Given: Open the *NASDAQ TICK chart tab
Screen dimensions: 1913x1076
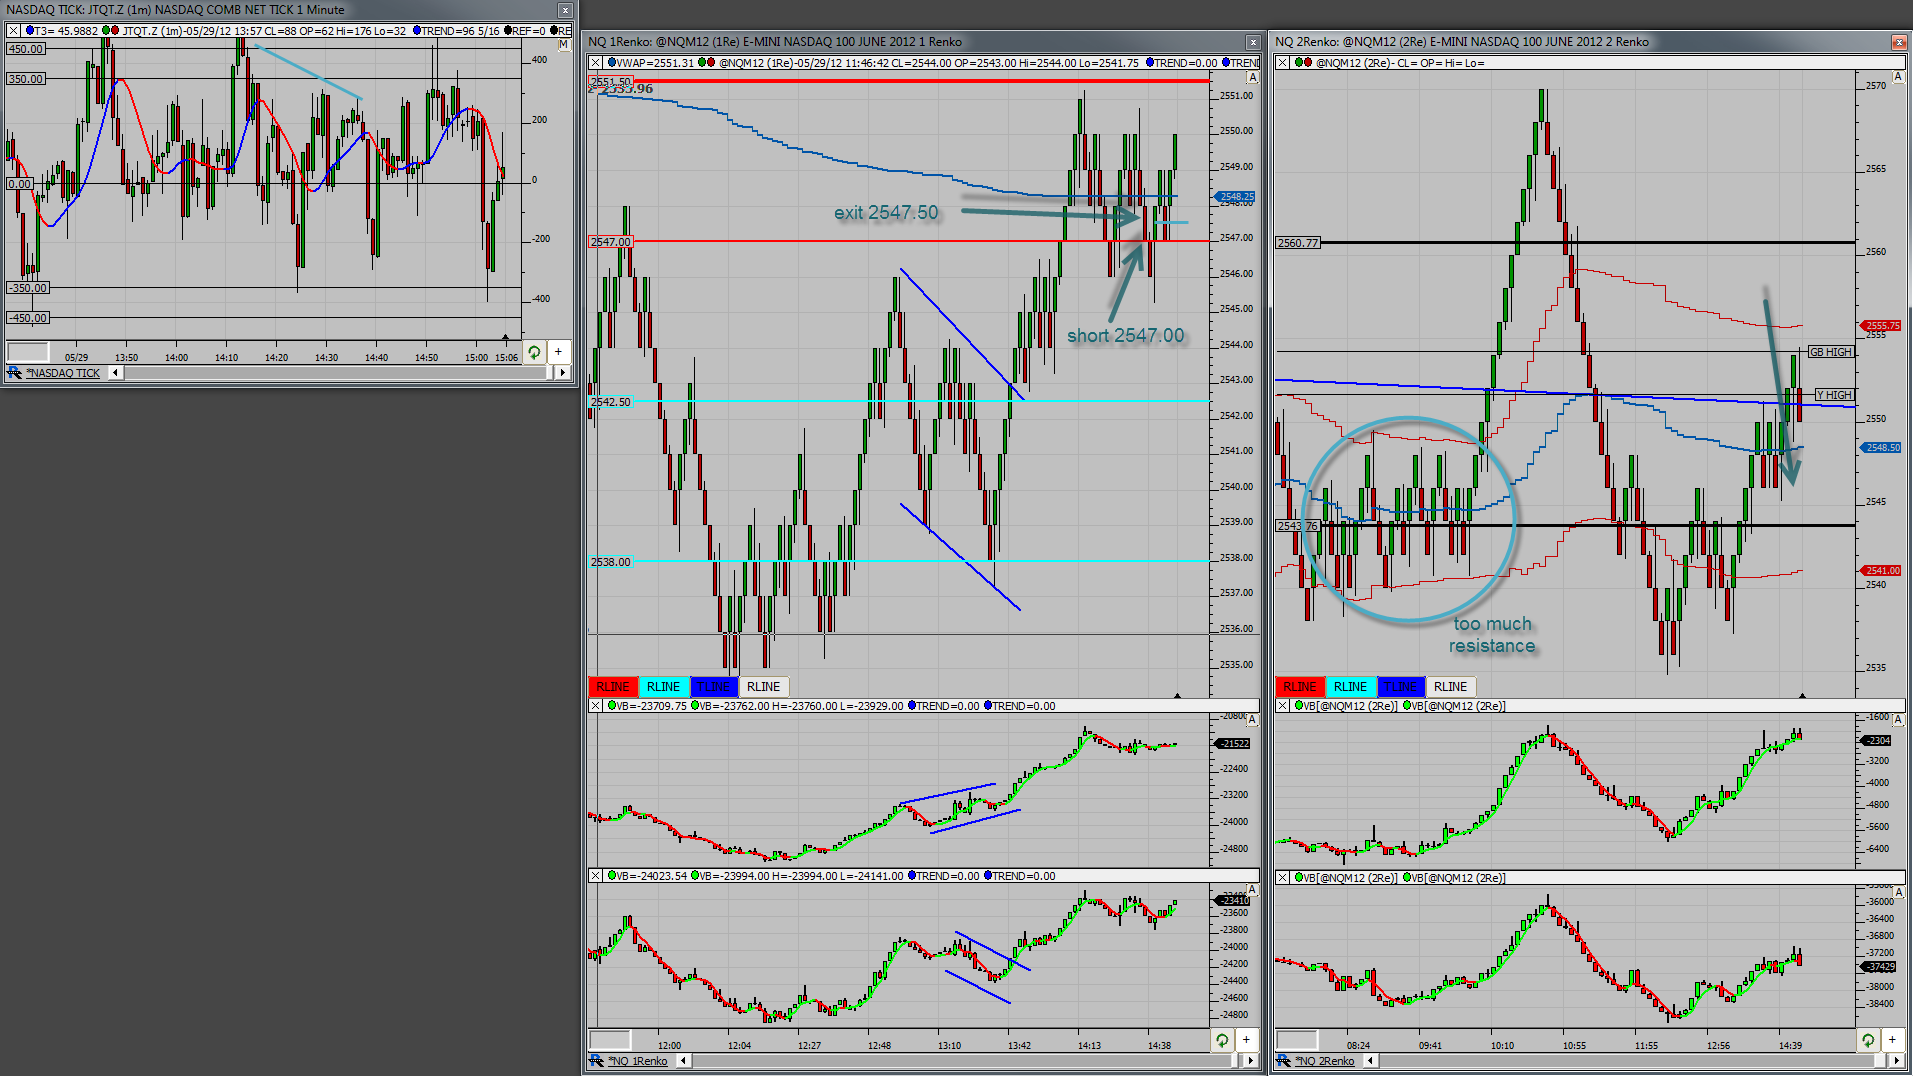Looking at the screenshot, I should [63, 373].
